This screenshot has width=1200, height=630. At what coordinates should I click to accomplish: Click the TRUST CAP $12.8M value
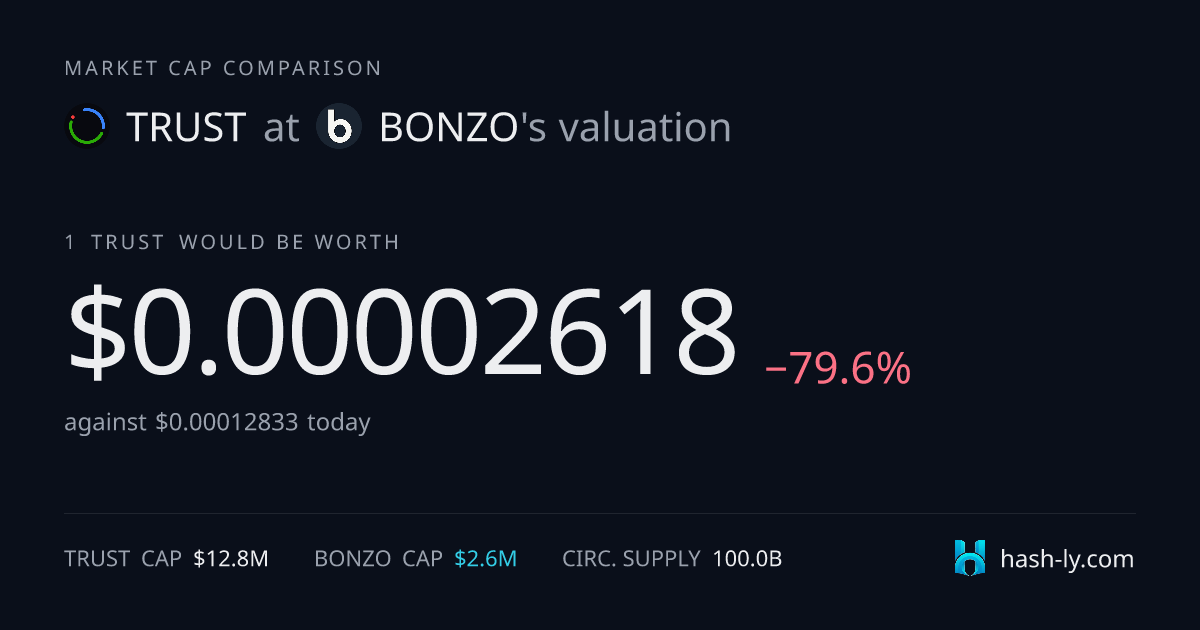pos(231,559)
